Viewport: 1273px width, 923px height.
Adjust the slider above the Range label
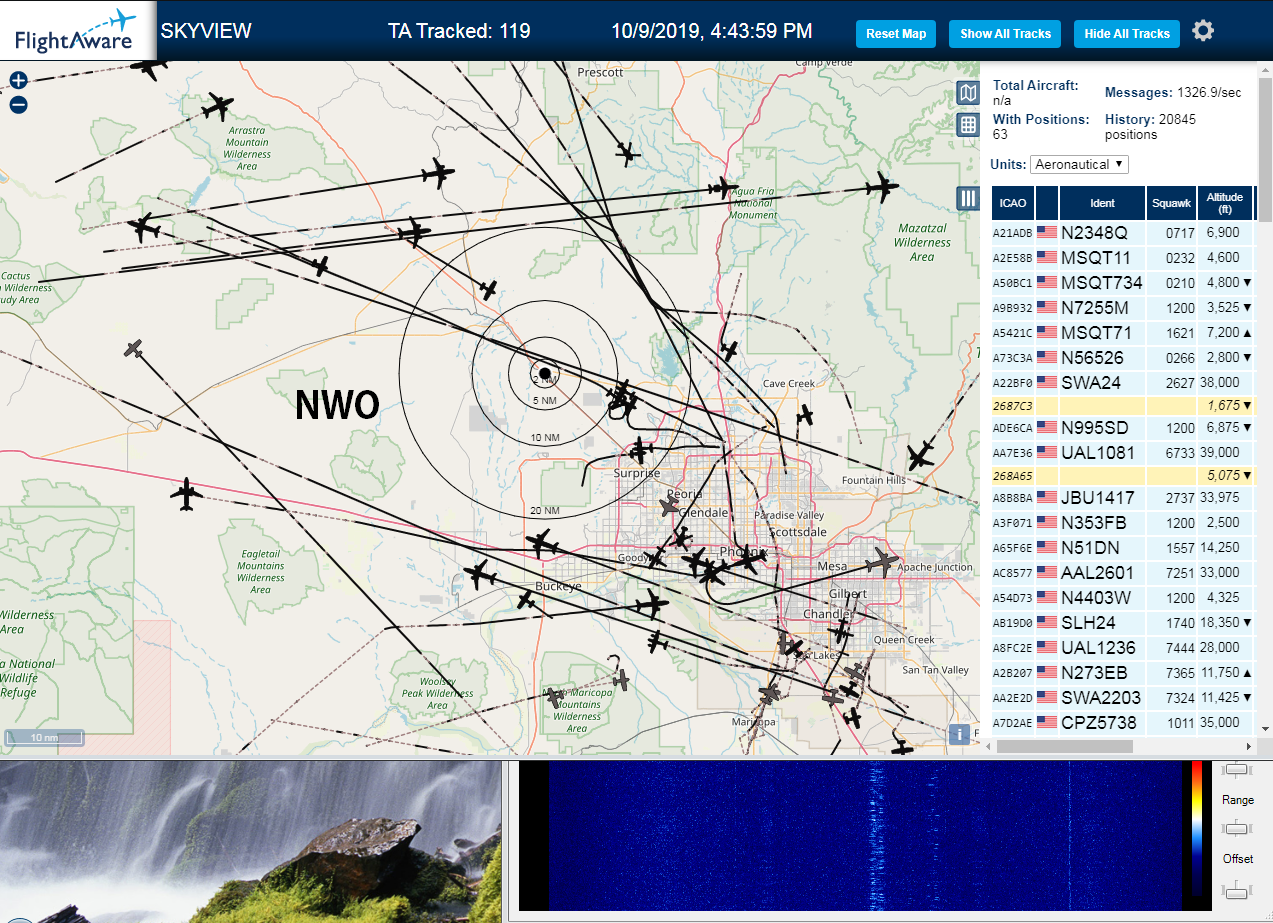[1237, 770]
